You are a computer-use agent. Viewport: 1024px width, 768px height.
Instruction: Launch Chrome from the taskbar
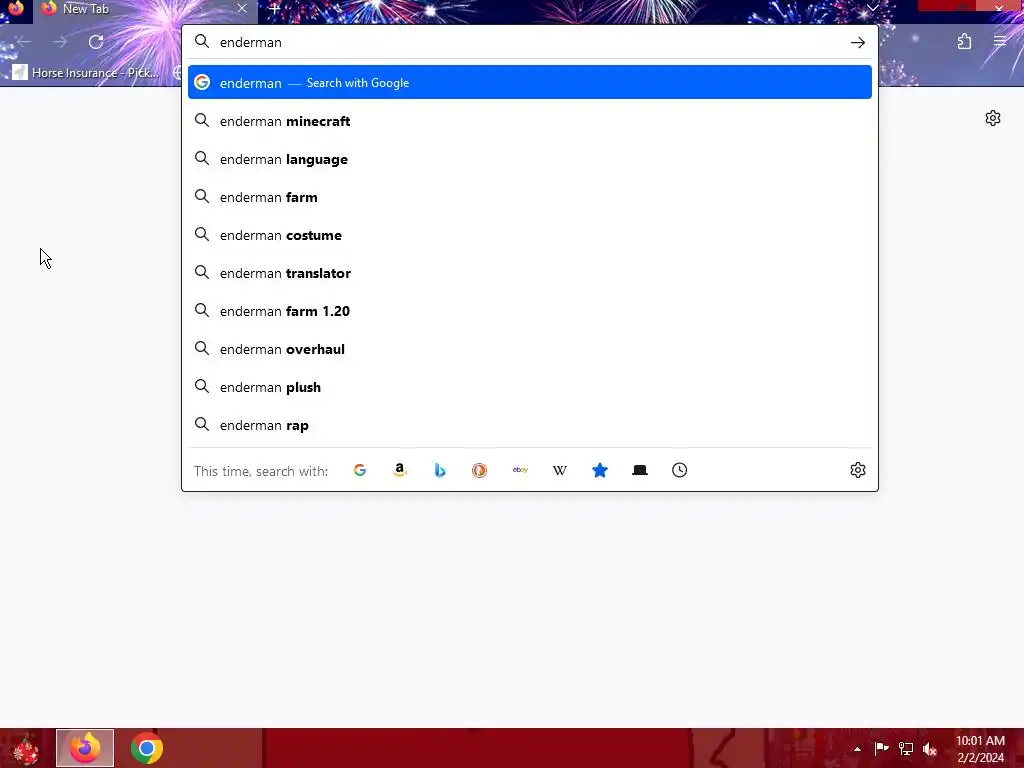tap(147, 748)
